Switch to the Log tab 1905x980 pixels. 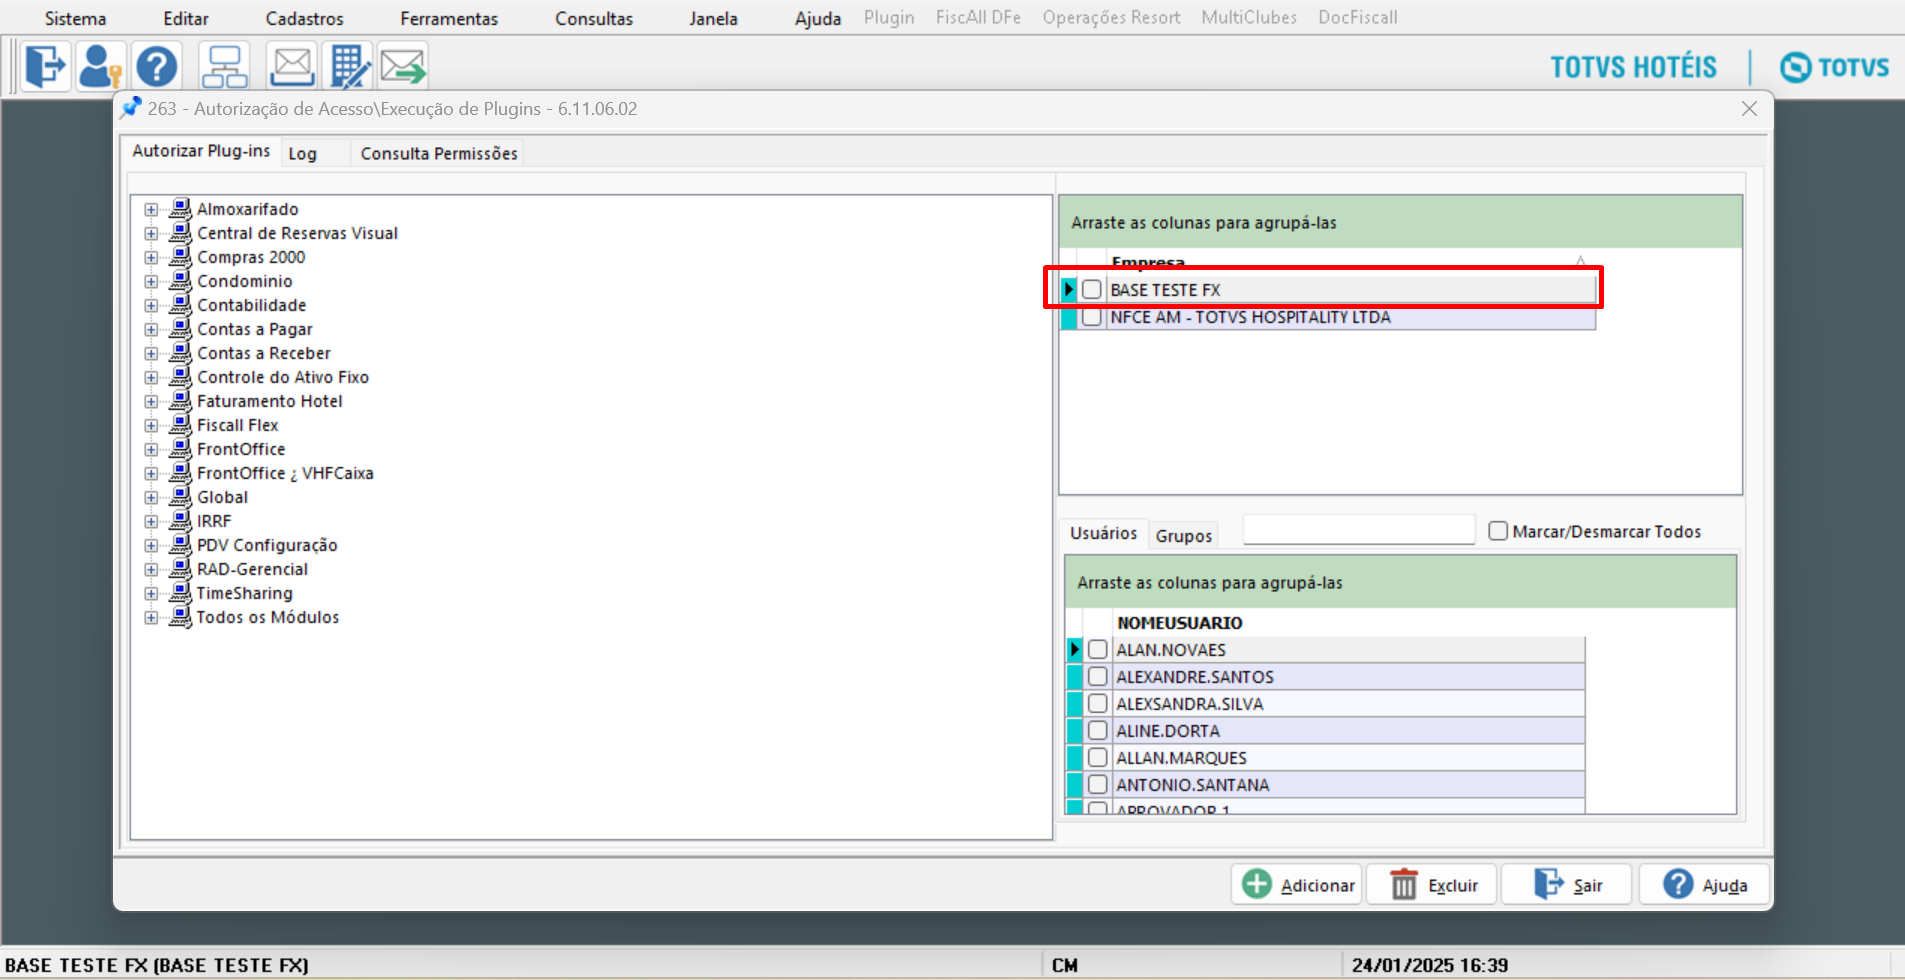(x=303, y=153)
